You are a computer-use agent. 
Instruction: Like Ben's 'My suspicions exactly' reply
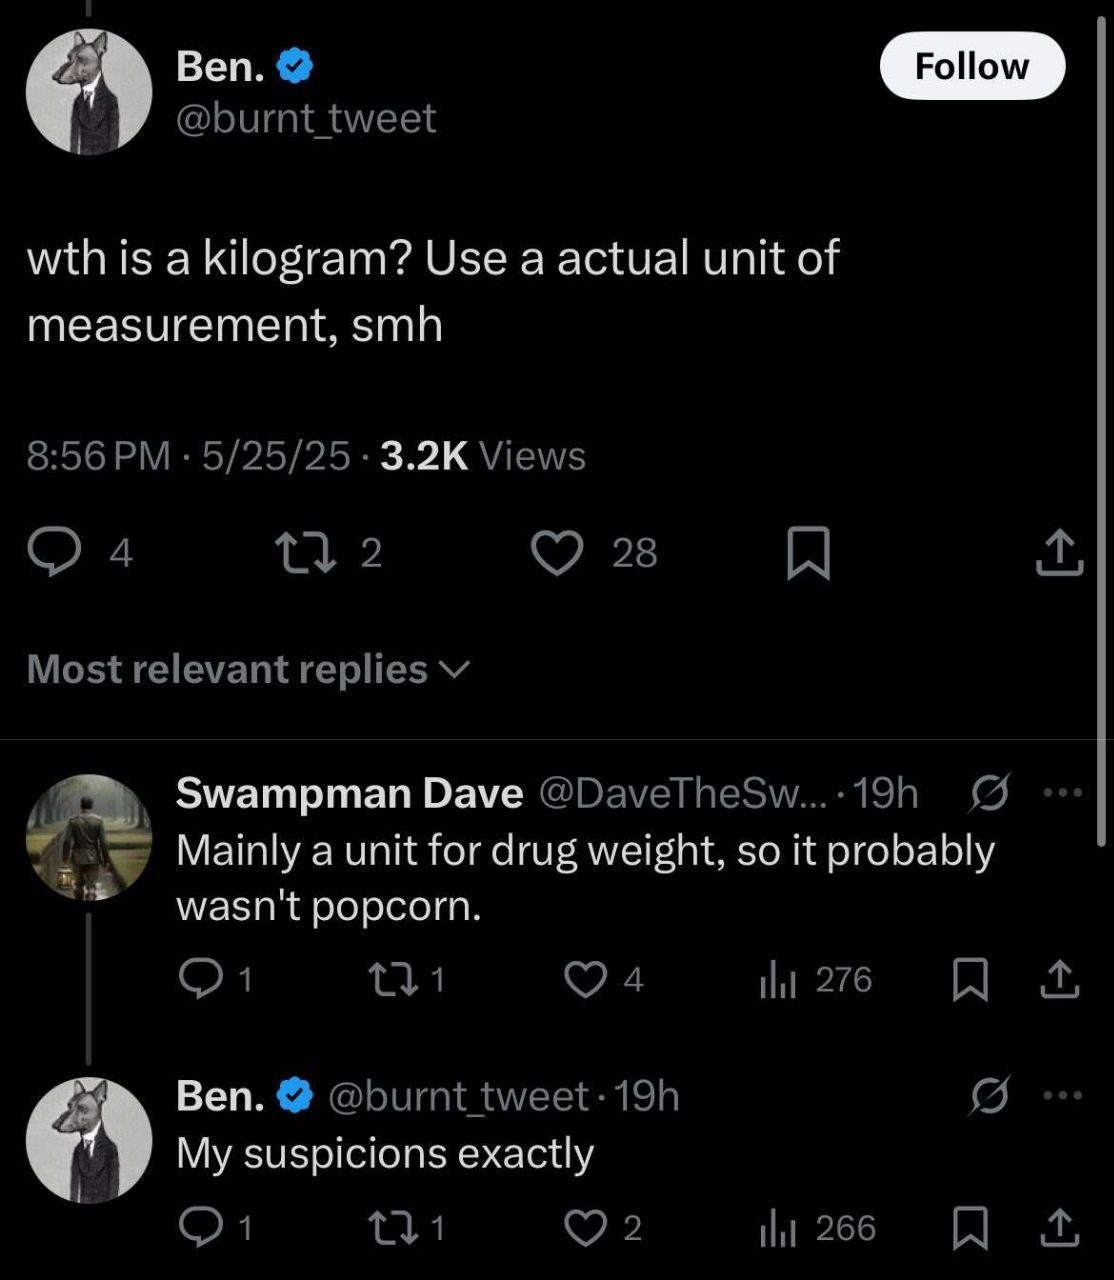pyautogui.click(x=585, y=1228)
